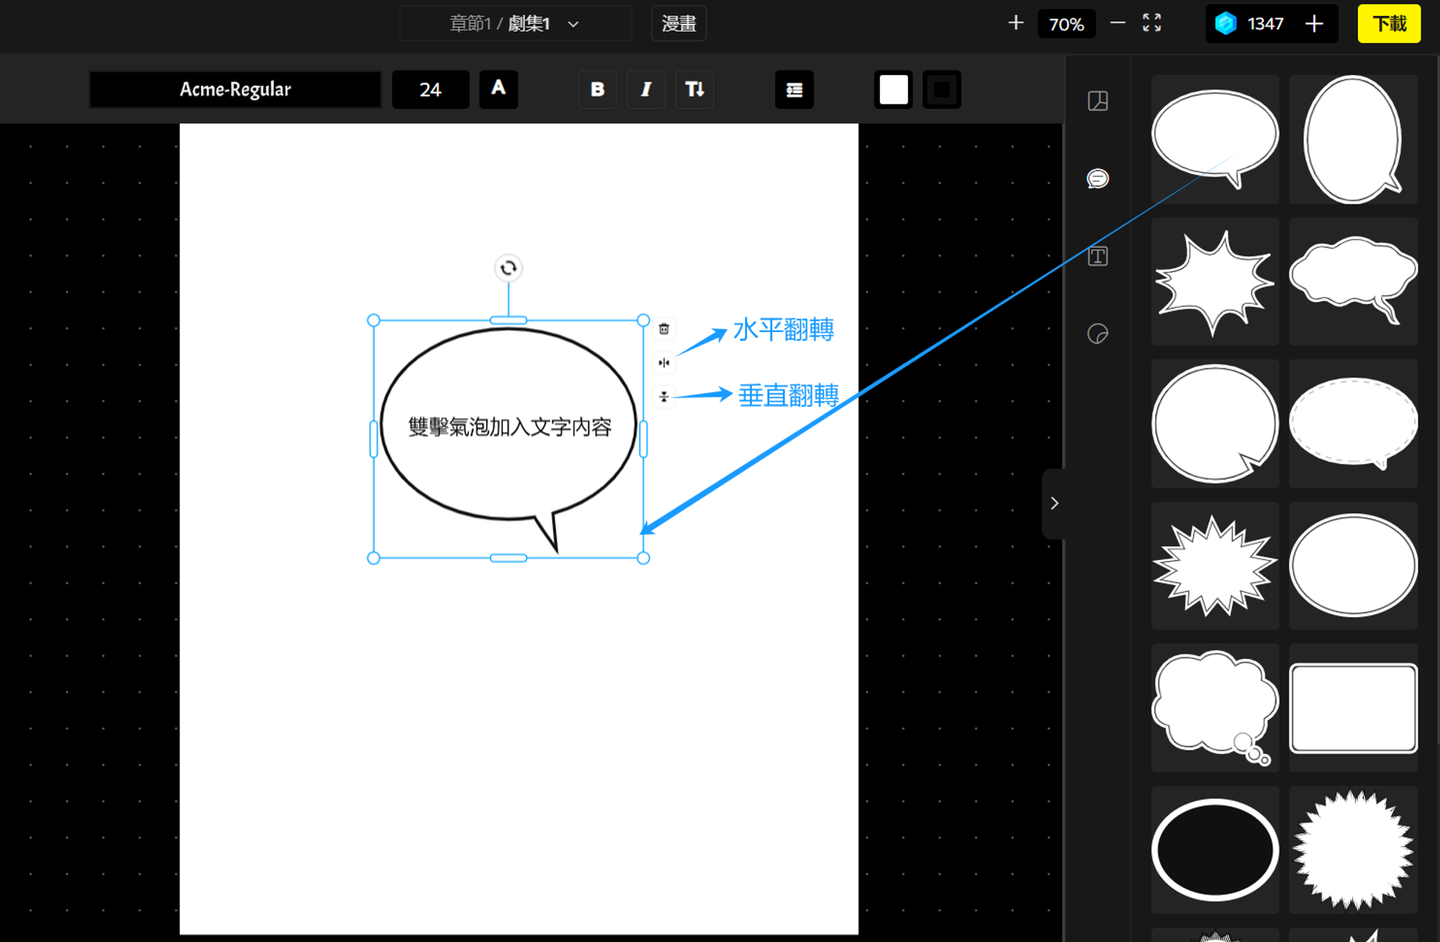Viewport: 1440px width, 942px height.
Task: Choose the many-pointed starburst bubble
Action: (x=1215, y=566)
